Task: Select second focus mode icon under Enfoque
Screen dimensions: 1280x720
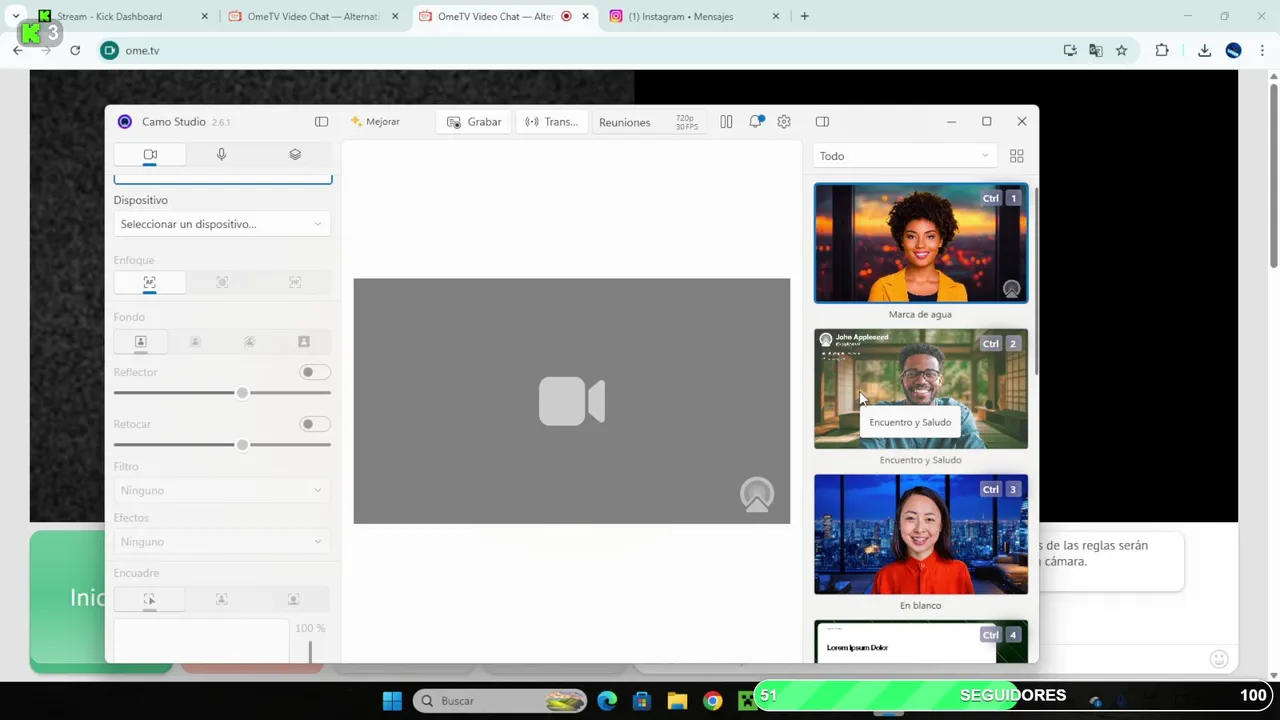Action: [222, 283]
